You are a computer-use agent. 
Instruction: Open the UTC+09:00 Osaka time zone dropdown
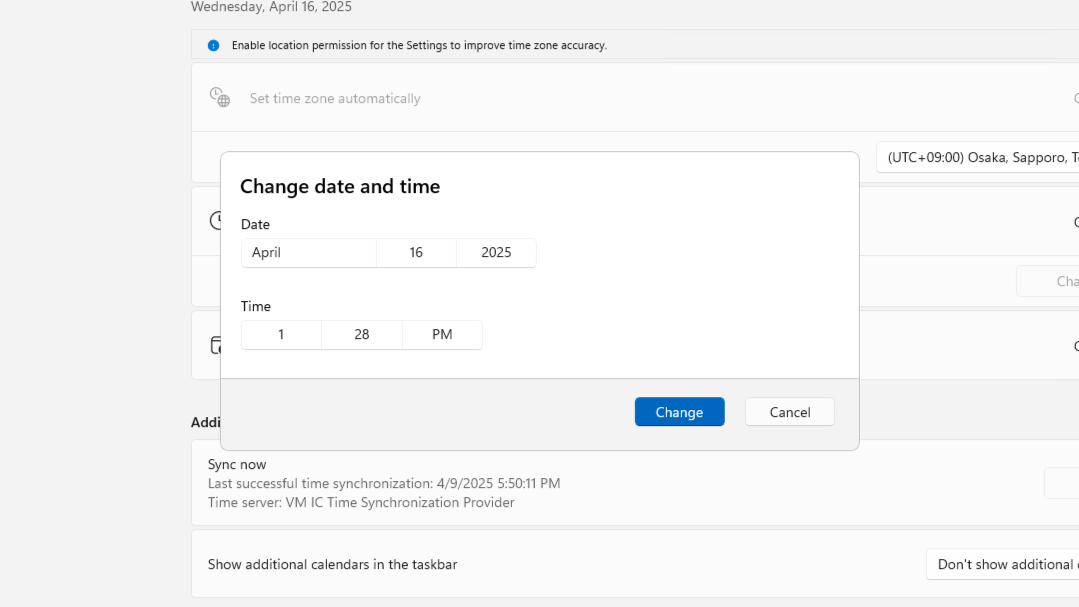tap(978, 158)
